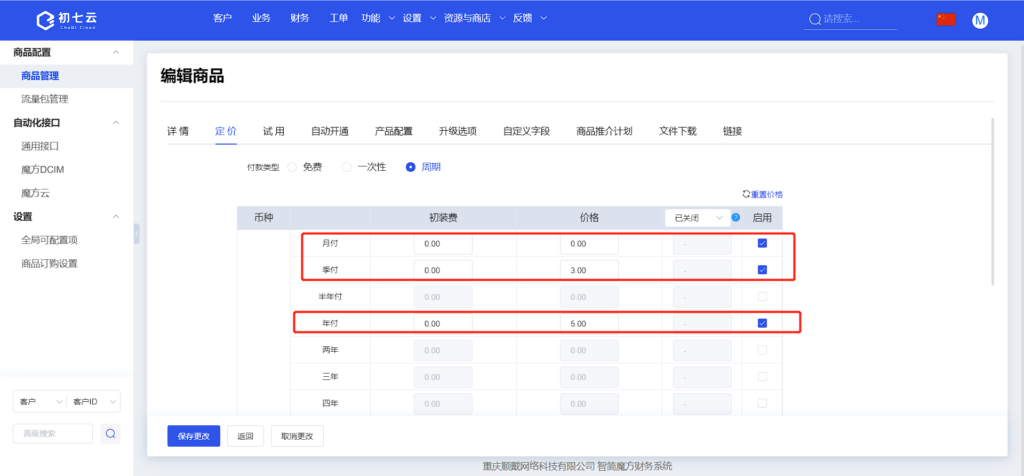1024x476 pixels.
Task: Uncheck 年付 enable checkbox
Action: [x=762, y=323]
